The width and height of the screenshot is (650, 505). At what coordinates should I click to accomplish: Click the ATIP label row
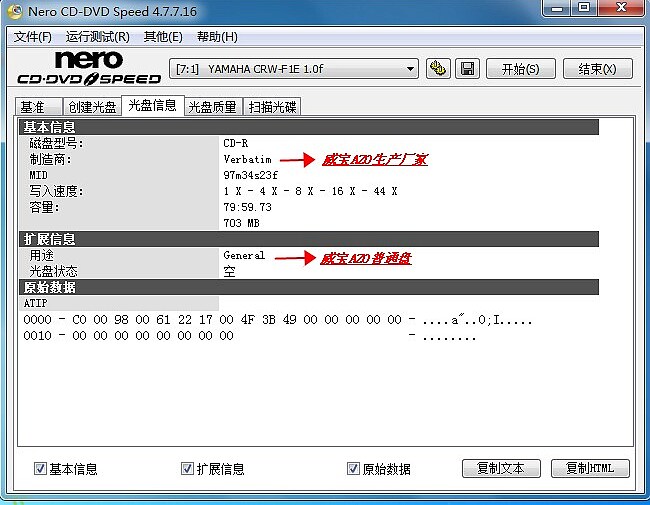tap(119, 303)
